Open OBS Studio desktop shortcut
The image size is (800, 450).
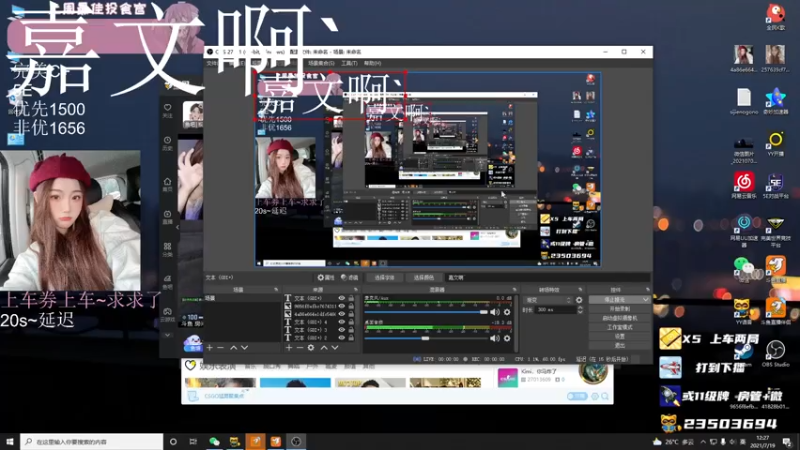[x=776, y=354]
